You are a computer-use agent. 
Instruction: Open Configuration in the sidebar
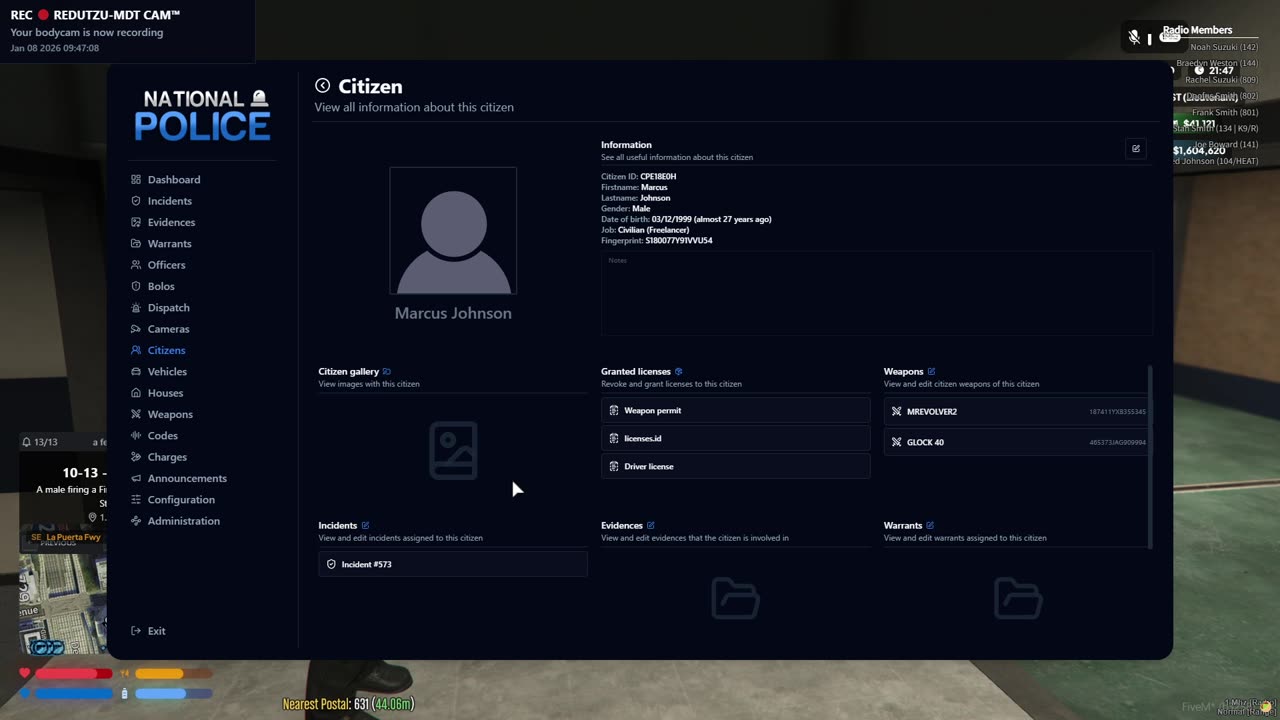(181, 500)
